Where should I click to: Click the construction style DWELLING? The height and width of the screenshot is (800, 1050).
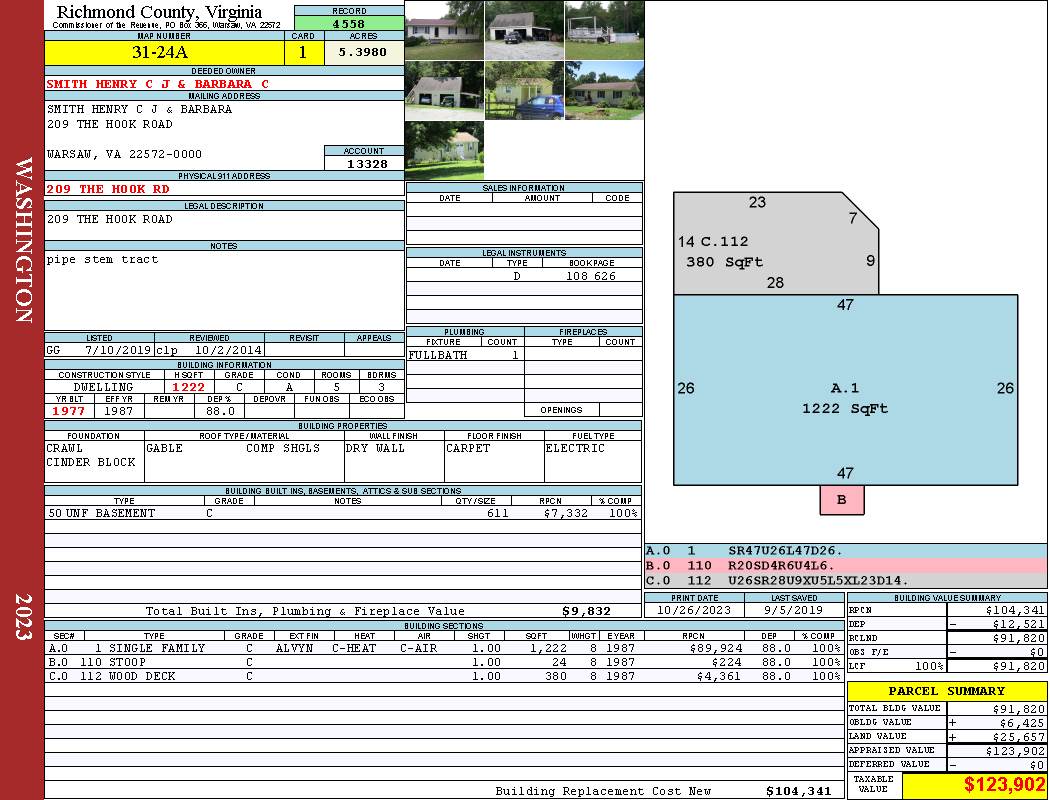tap(103, 387)
